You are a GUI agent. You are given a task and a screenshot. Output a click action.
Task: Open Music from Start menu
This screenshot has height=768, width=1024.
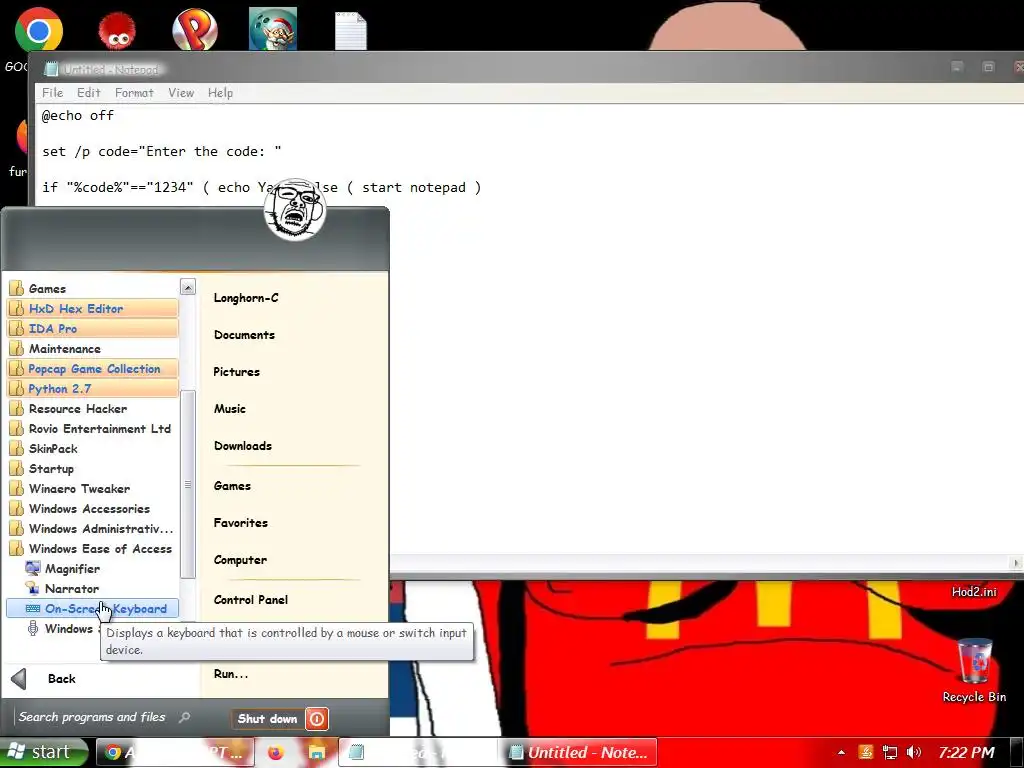(x=230, y=409)
